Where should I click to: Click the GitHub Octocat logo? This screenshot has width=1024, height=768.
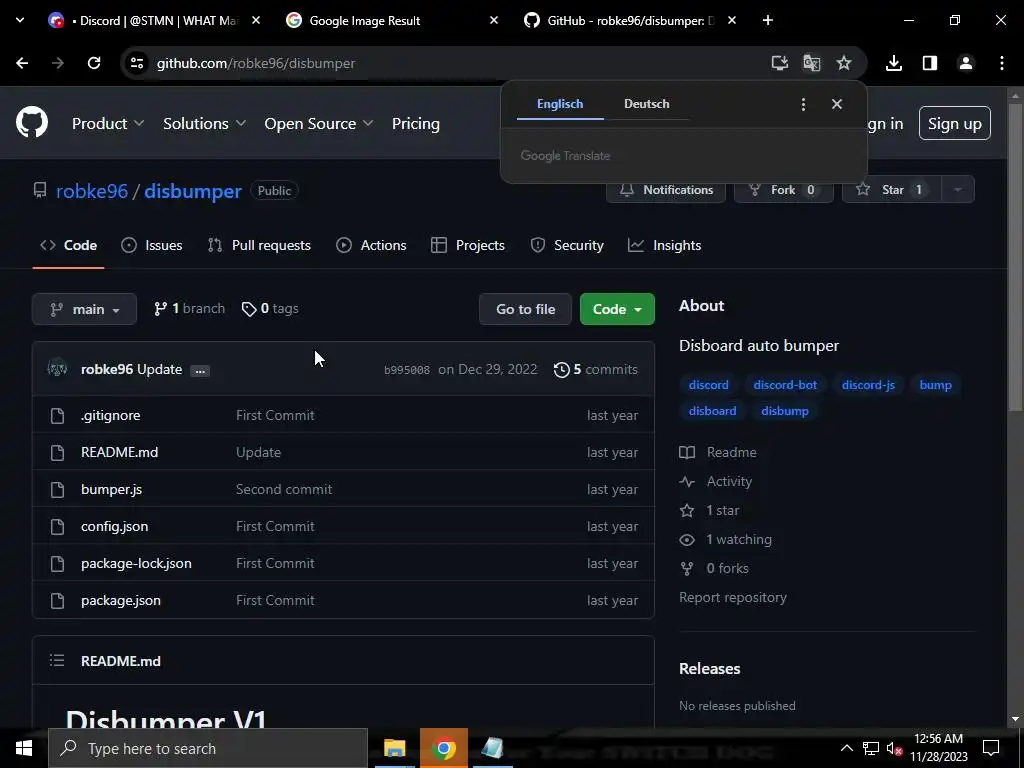[31, 123]
